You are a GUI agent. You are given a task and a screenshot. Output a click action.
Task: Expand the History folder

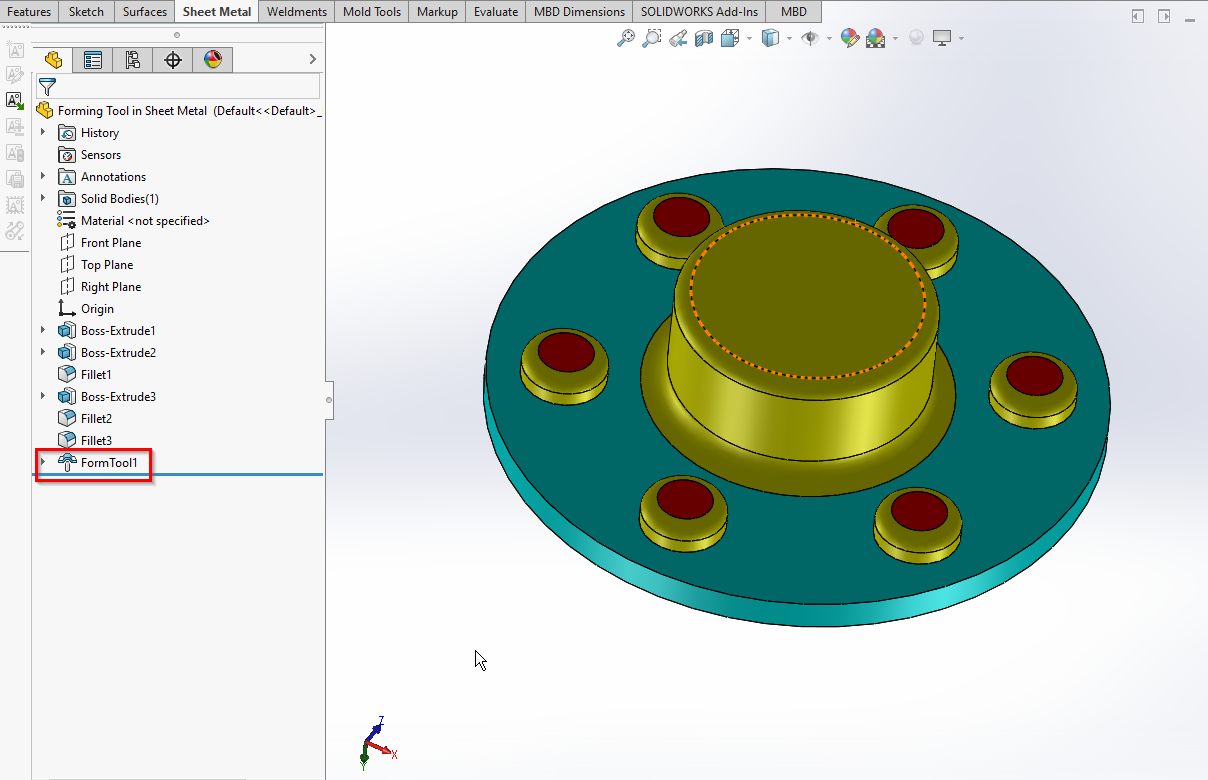[43, 133]
